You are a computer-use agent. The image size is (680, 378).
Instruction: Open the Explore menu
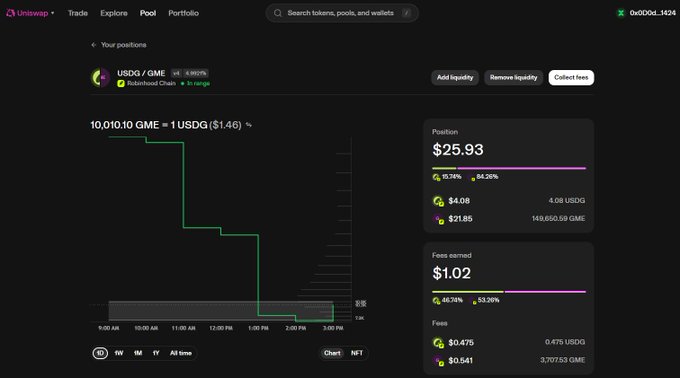[114, 13]
